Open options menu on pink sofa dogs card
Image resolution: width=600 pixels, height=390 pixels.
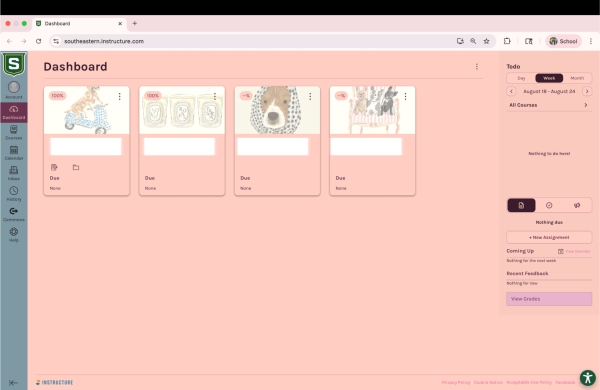tap(405, 96)
